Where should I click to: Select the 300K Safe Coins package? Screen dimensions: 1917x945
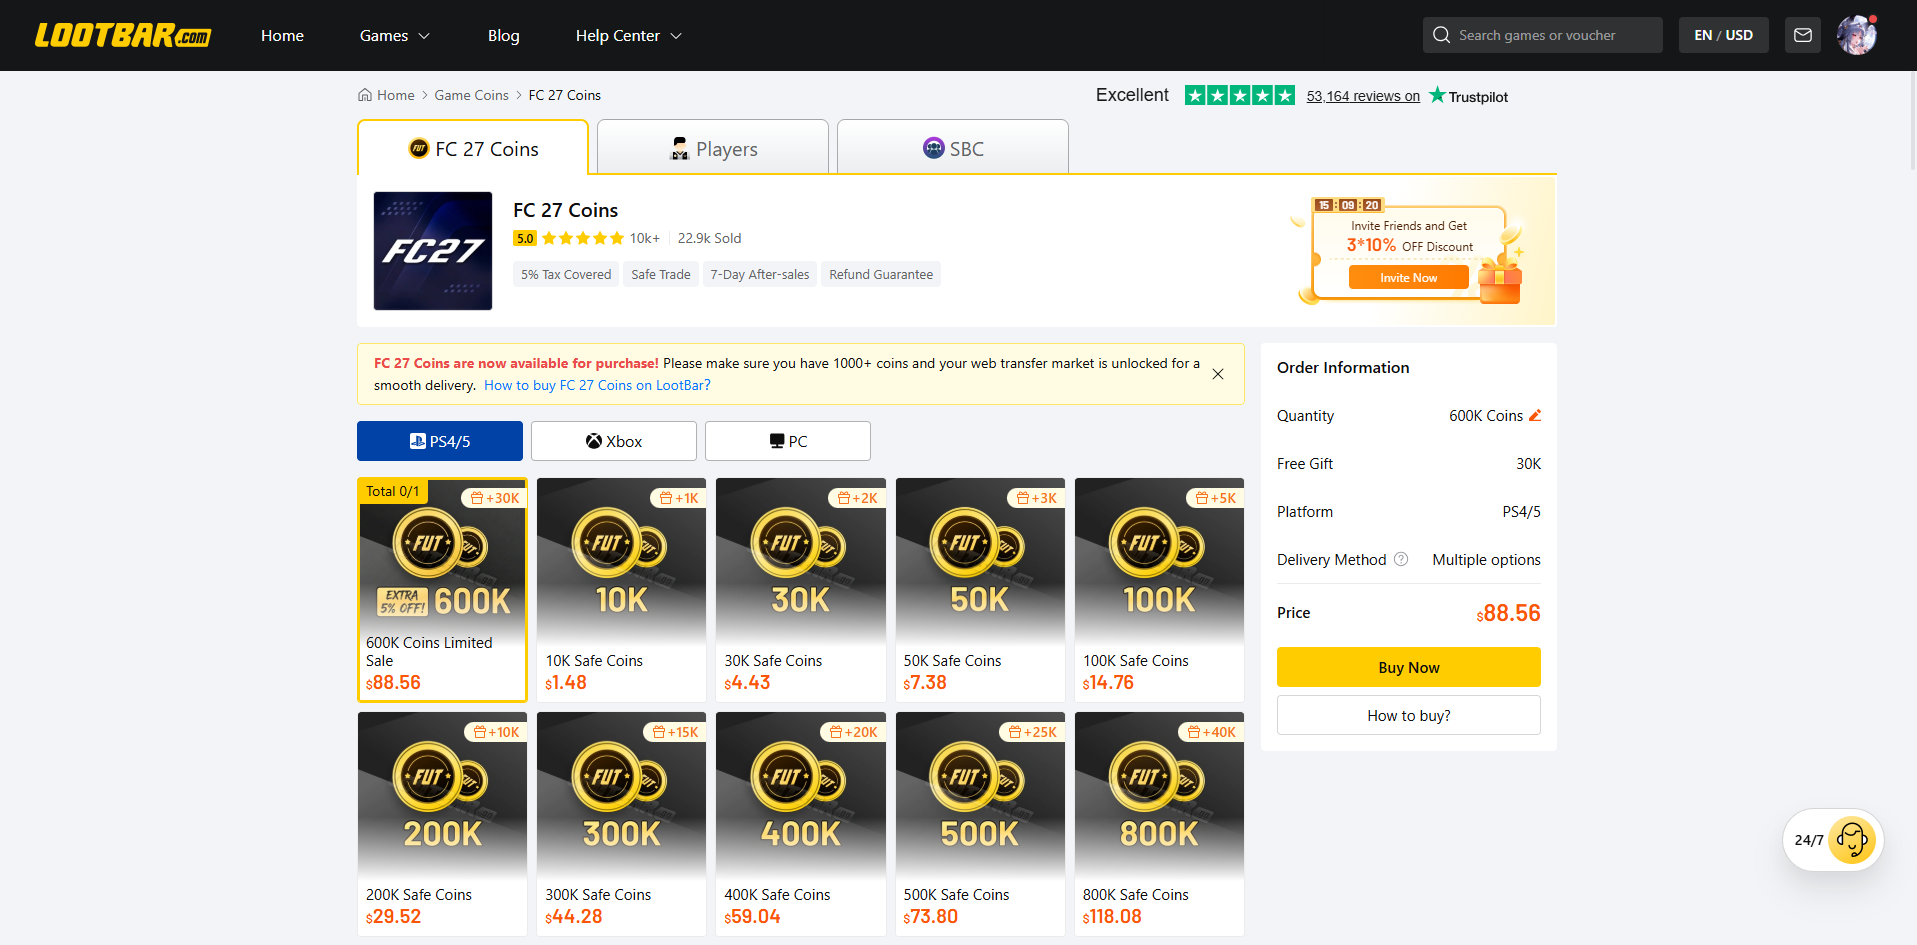[621, 824]
